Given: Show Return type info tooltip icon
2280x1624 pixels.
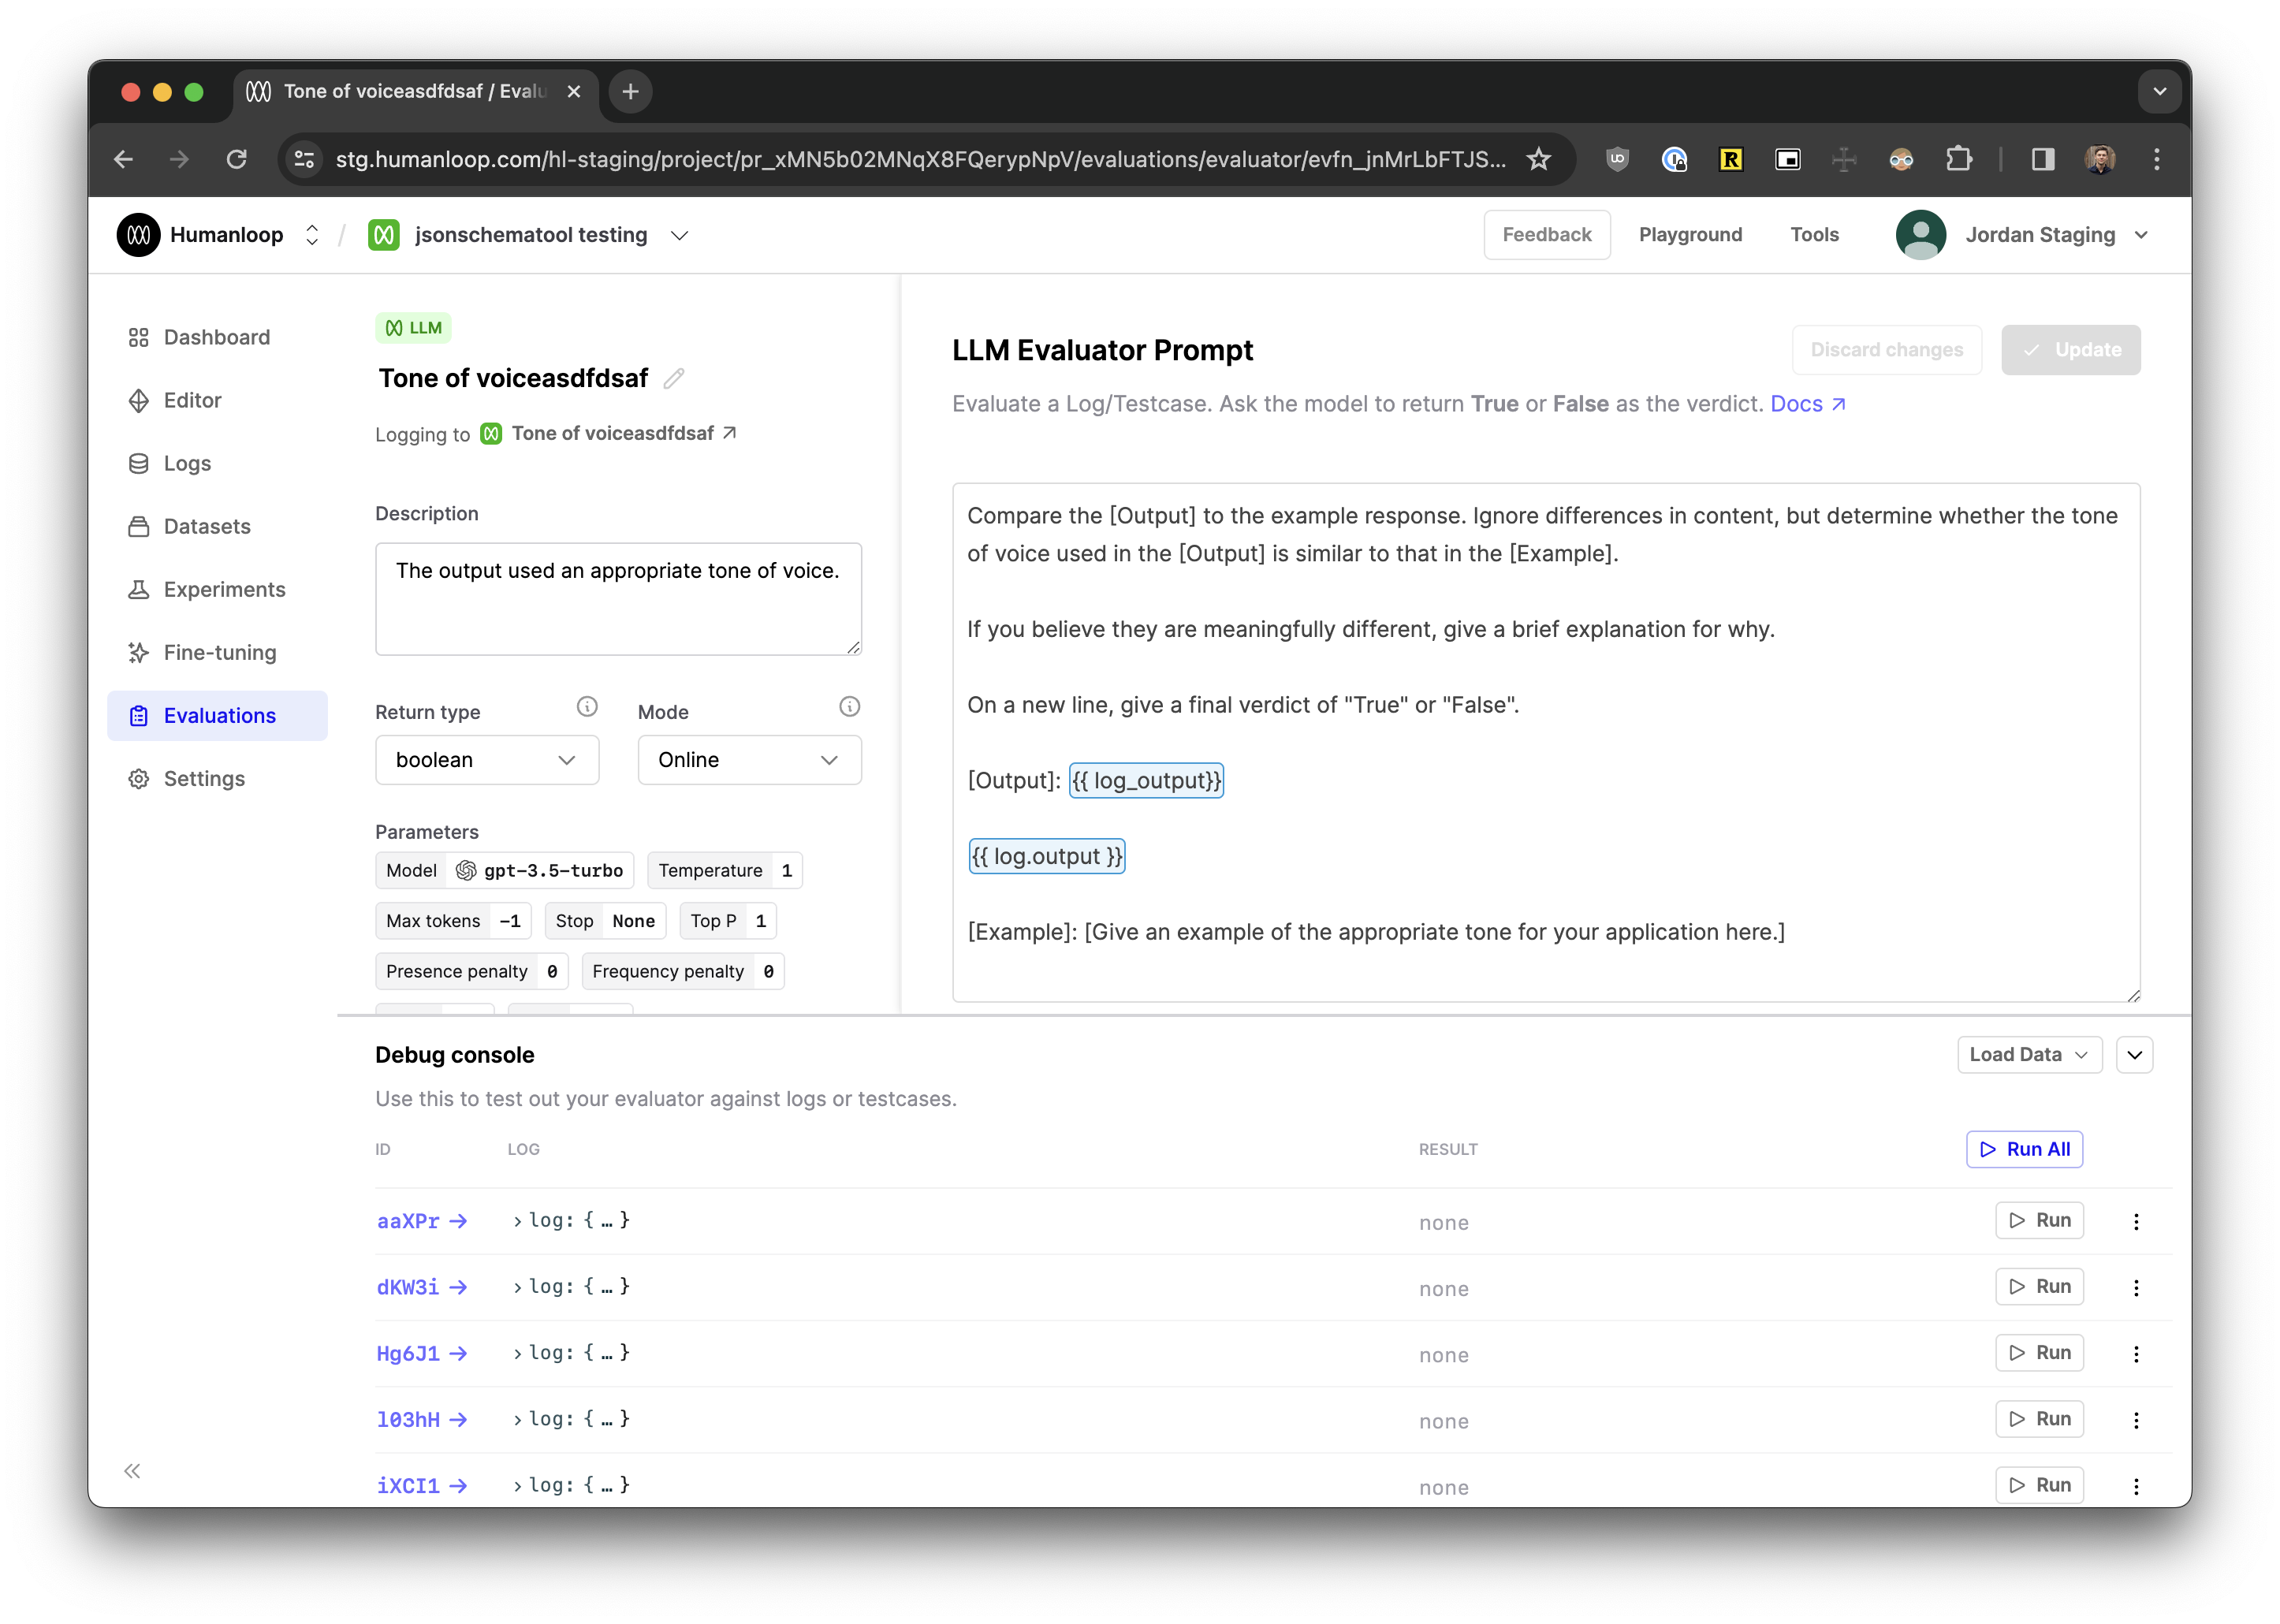Looking at the screenshot, I should [587, 708].
